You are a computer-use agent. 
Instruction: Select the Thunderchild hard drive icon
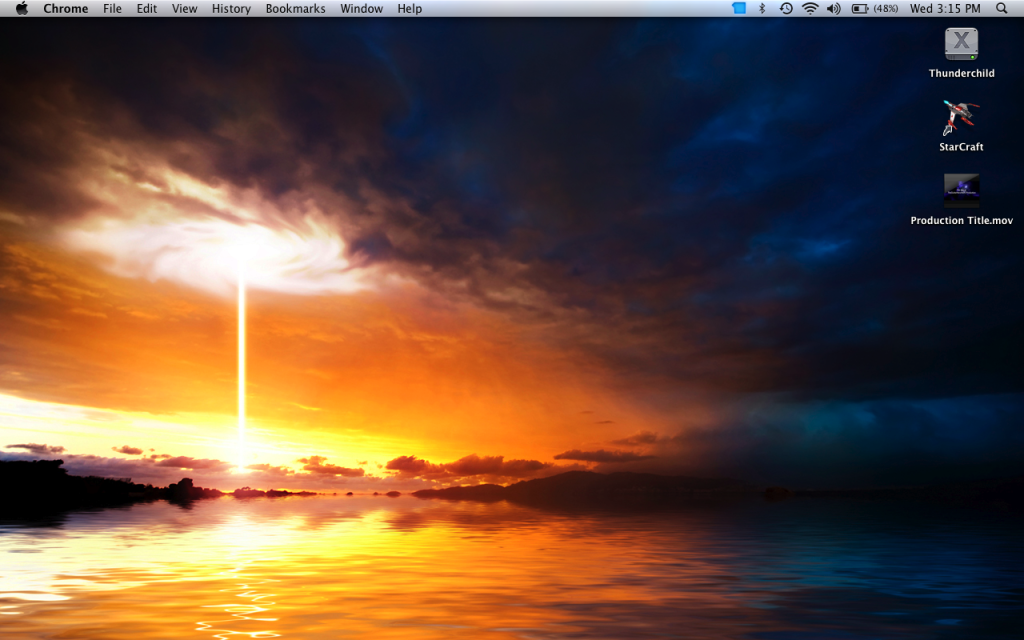(x=961, y=44)
